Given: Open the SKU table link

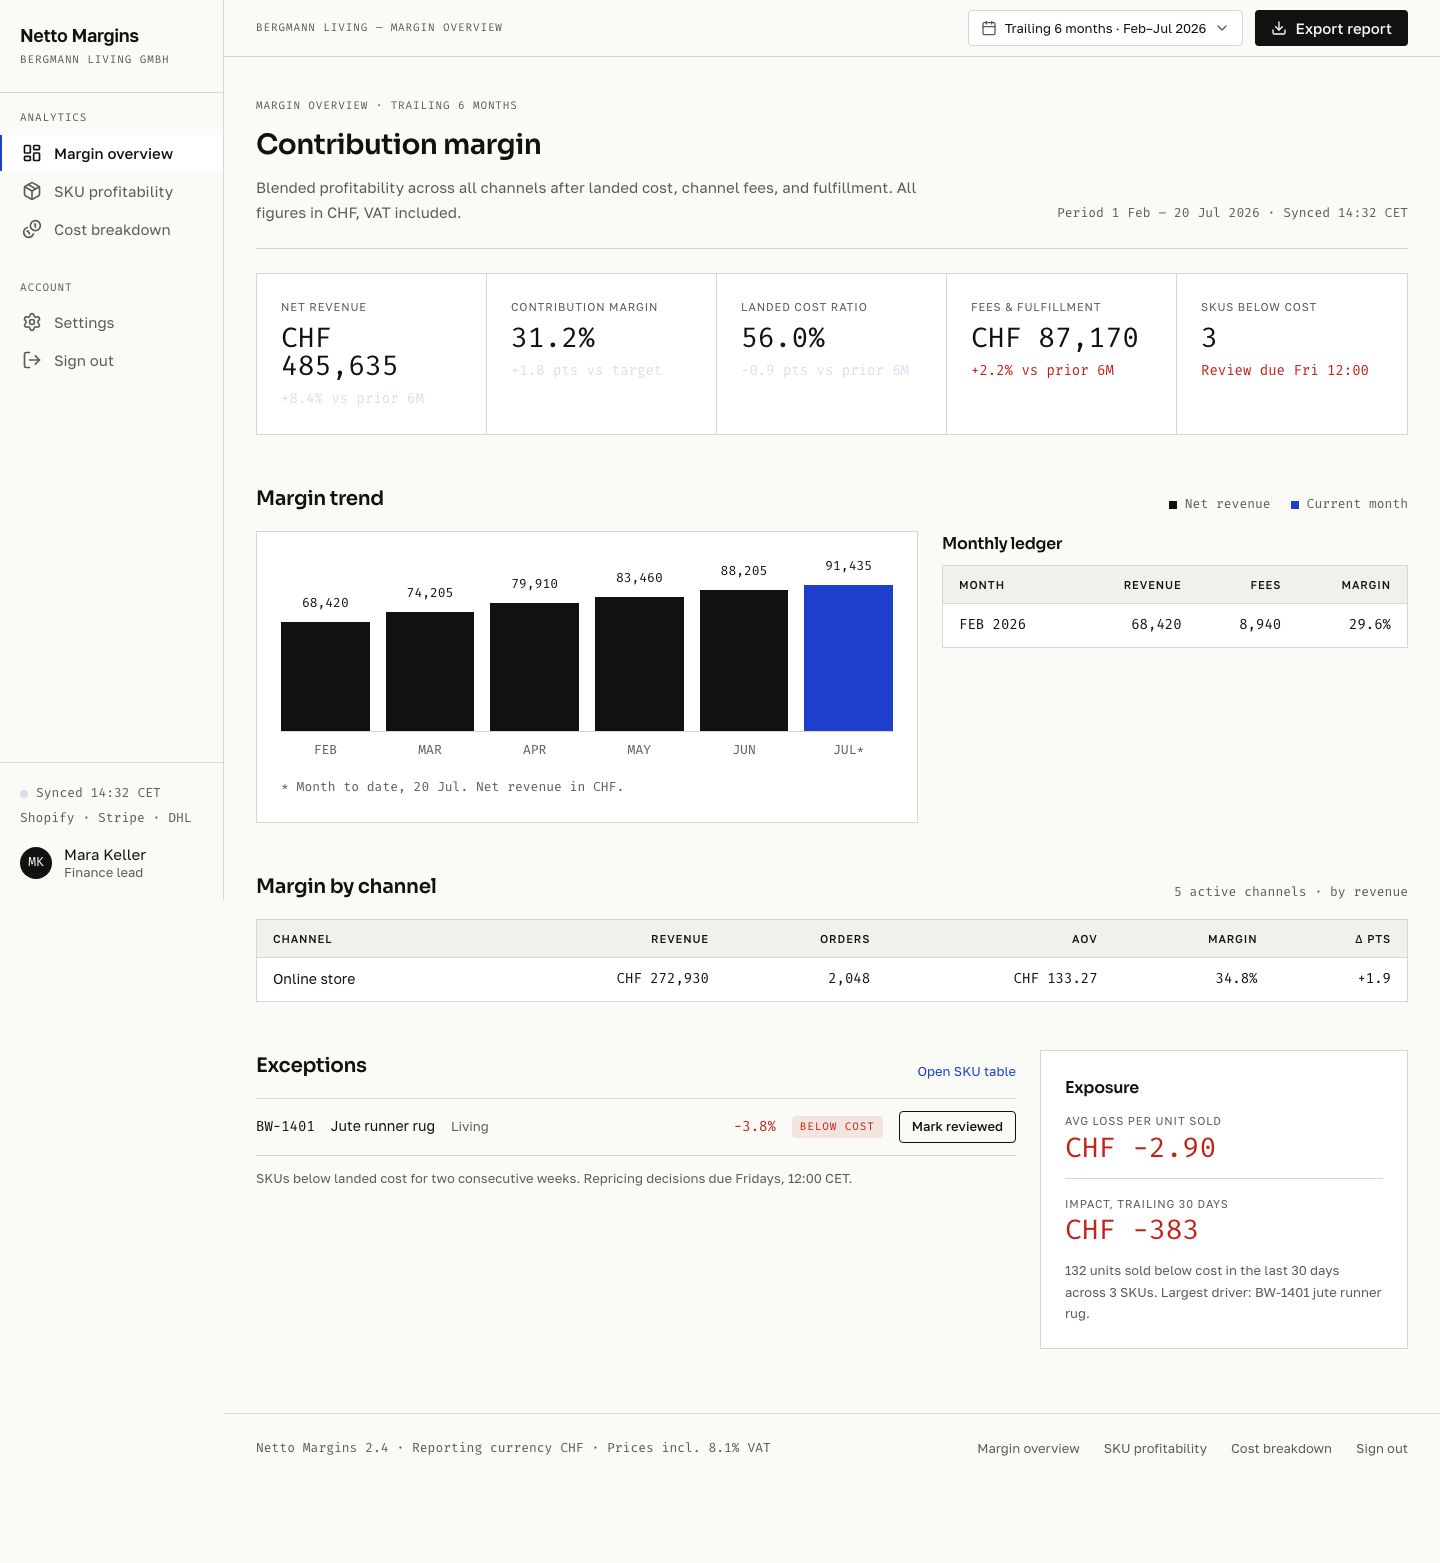Looking at the screenshot, I should click(x=966, y=1071).
